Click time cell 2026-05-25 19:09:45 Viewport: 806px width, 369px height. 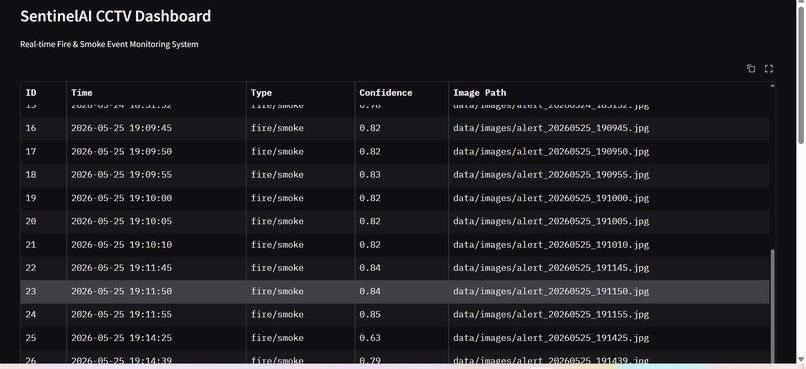156,128
